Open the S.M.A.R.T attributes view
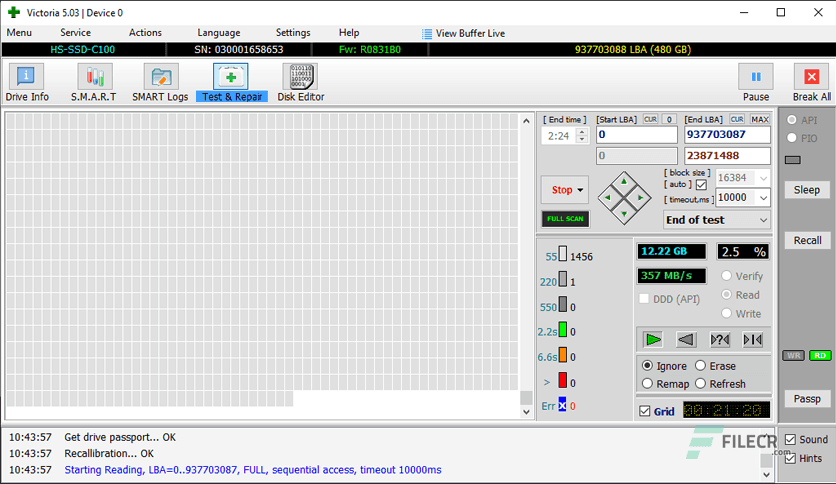This screenshot has width=836, height=484. pos(94,83)
